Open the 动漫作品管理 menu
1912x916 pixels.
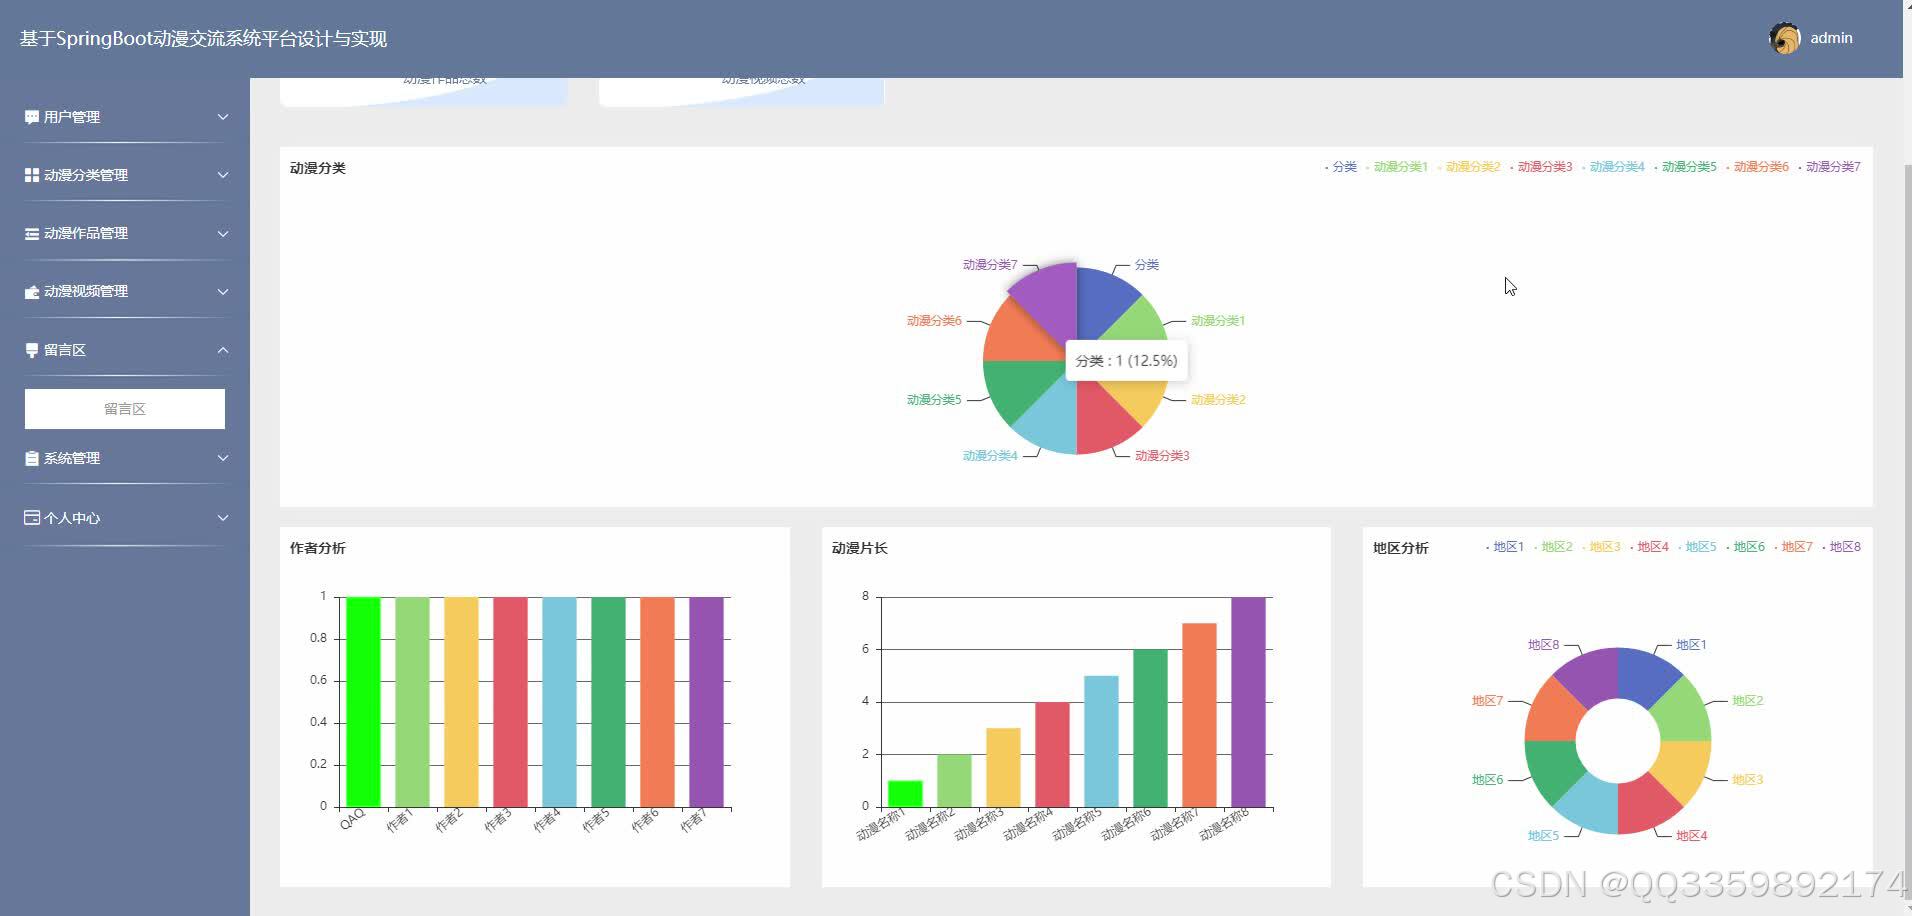click(x=125, y=233)
